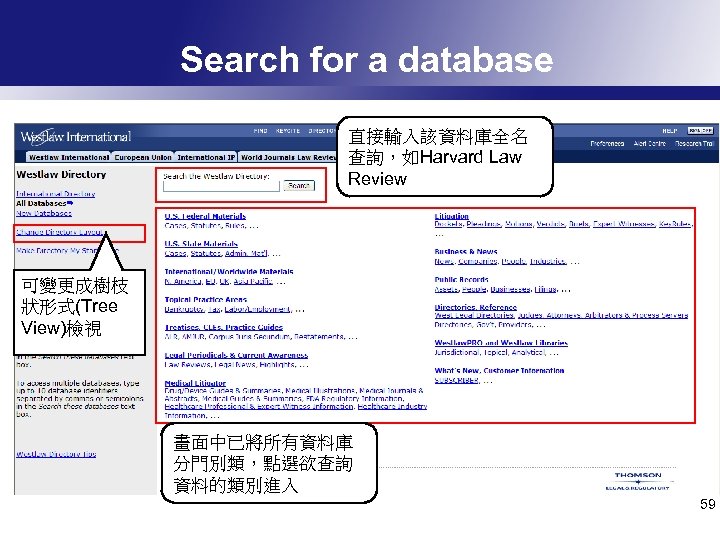Switch to the International IP tab
Screen dimensions: 720x540
(206, 157)
